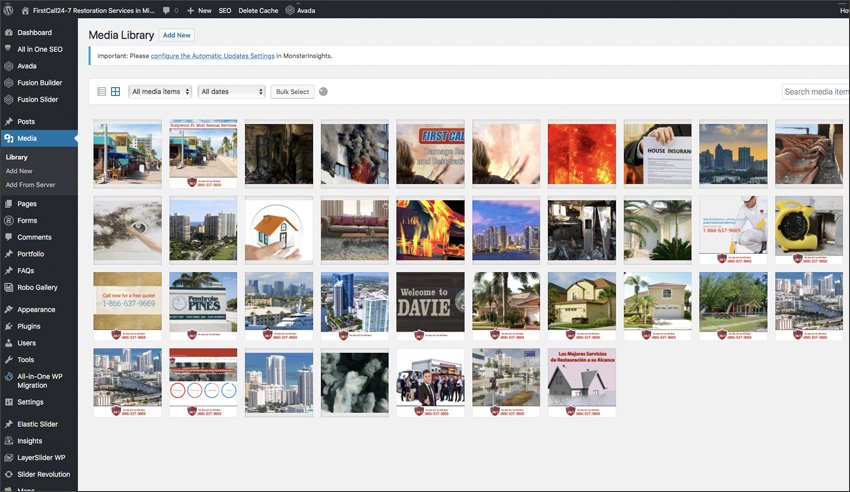850x492 pixels.
Task: Open Add New under Media submenu
Action: point(19,171)
